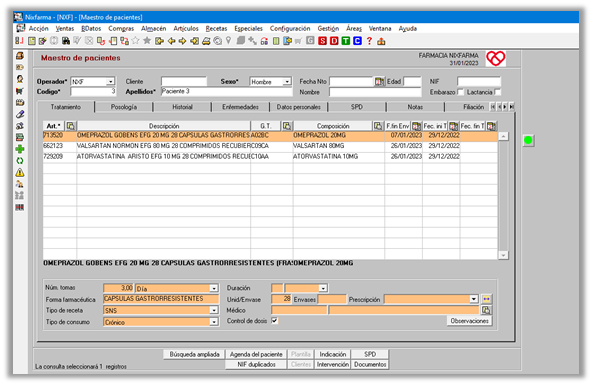Click the Observaciones button

[469, 321]
